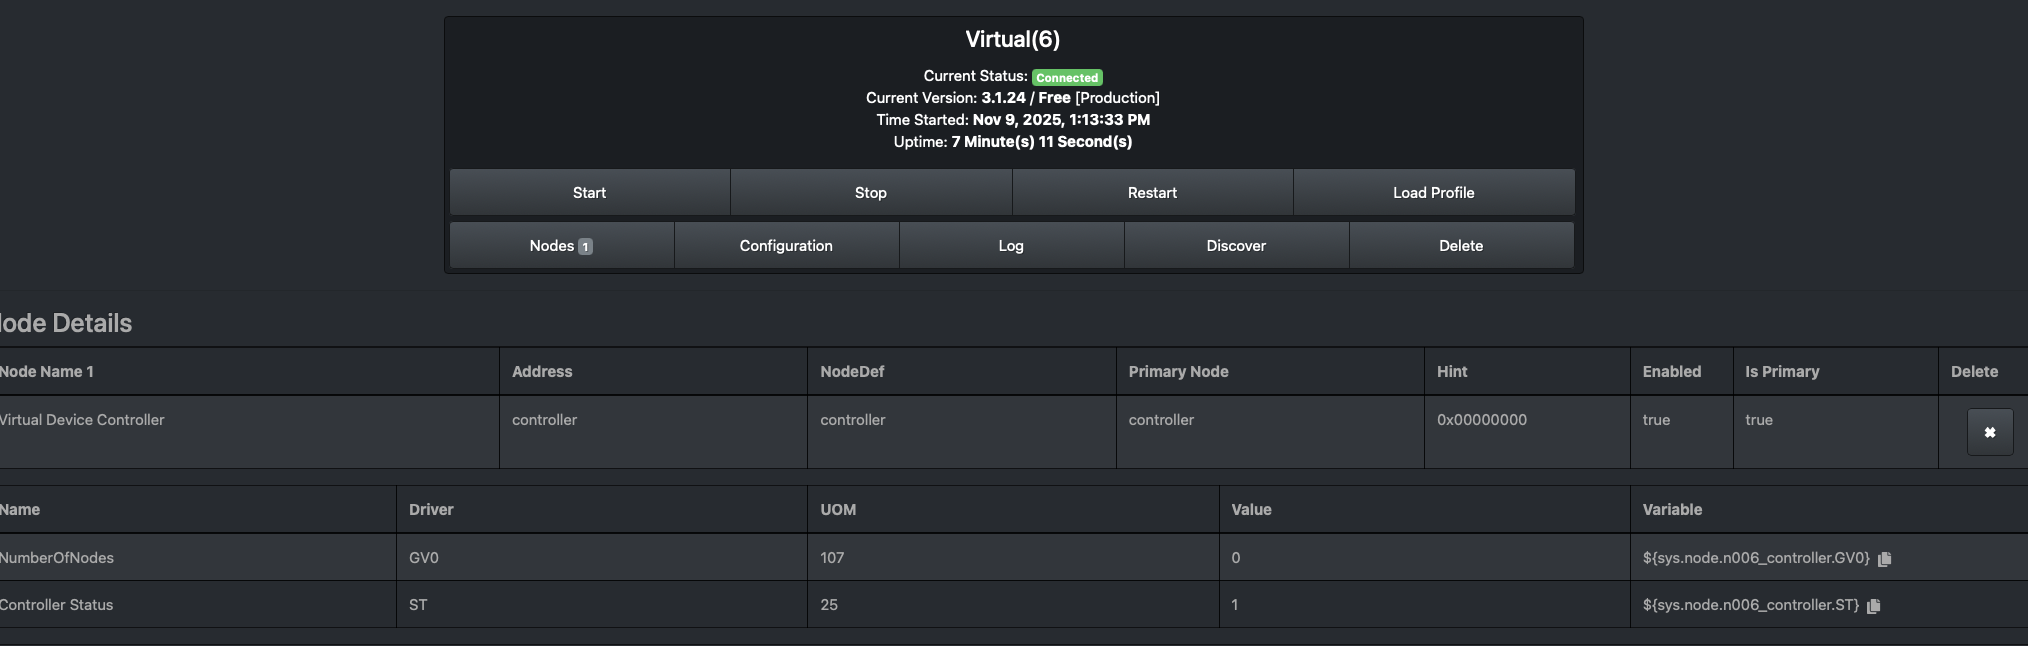Open the Log view
Viewport: 2028px width, 646px height.
click(x=1010, y=246)
